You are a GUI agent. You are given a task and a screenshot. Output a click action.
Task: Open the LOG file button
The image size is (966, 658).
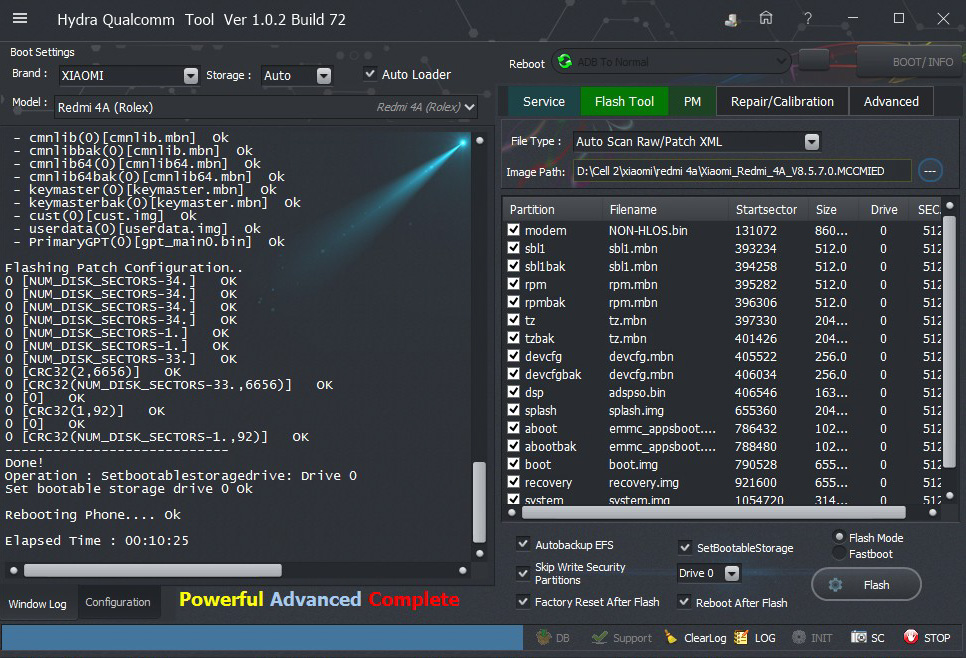[755, 638]
